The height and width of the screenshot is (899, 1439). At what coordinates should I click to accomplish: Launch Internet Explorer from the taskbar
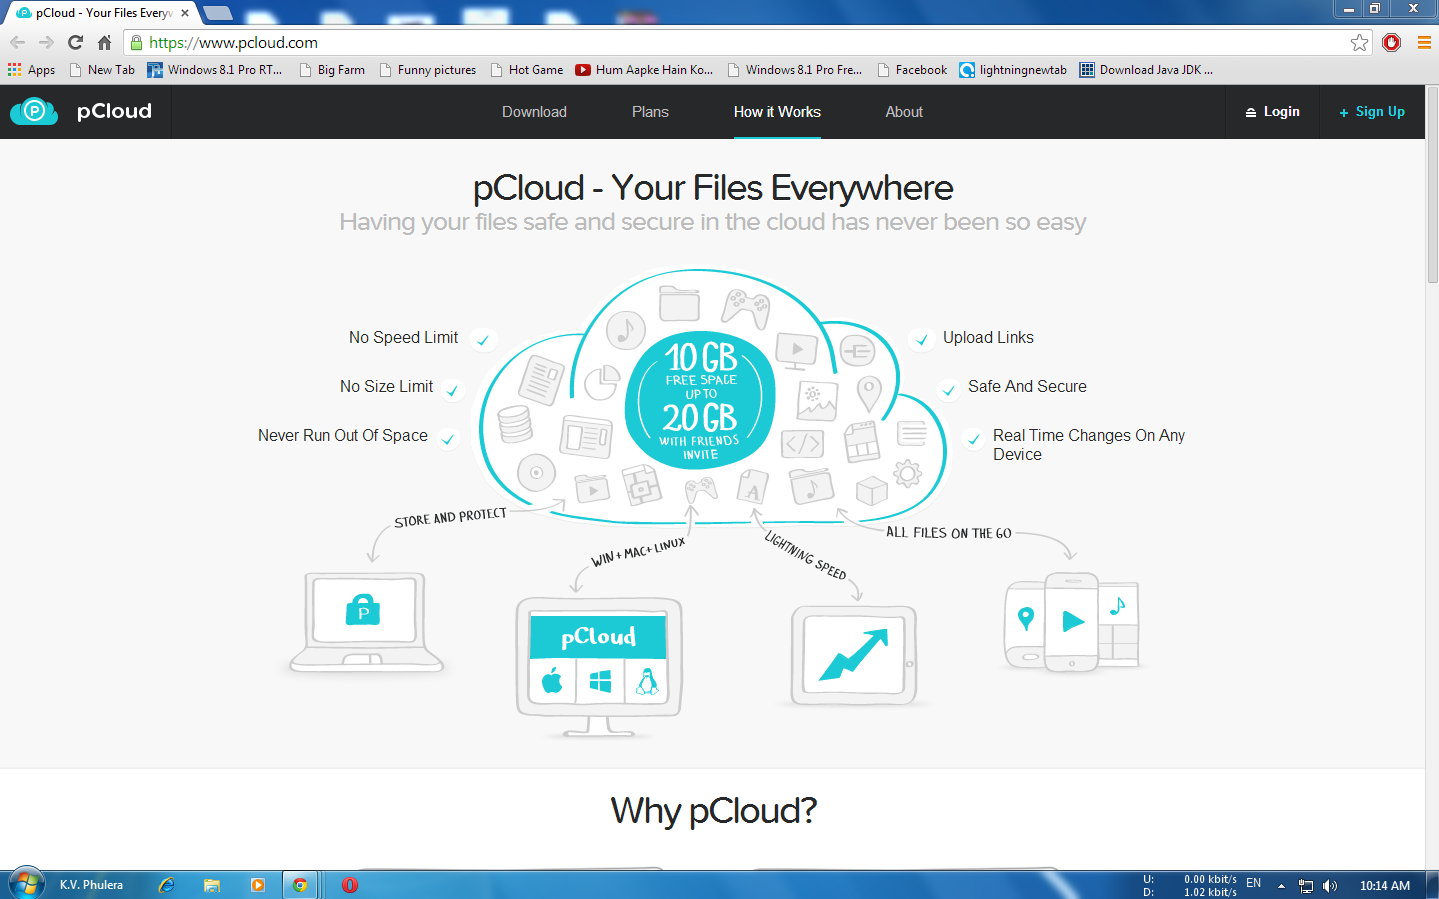click(x=167, y=885)
